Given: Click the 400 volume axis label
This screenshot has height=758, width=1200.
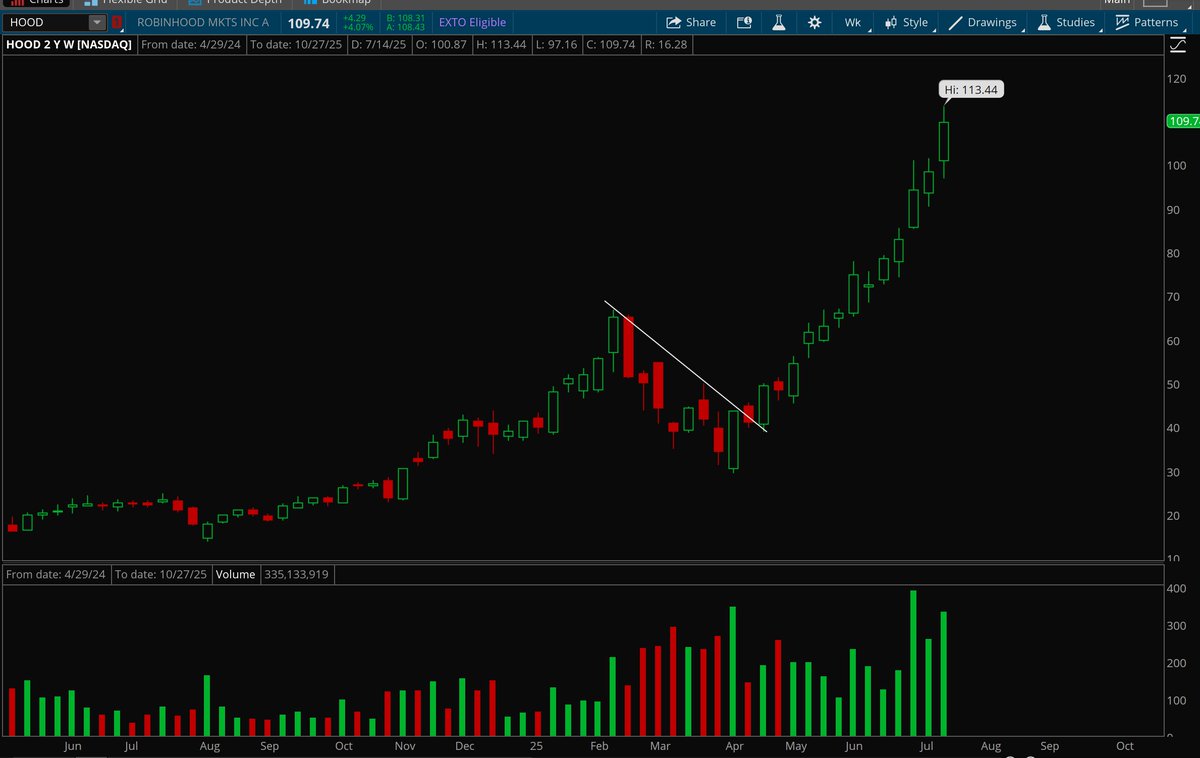Looking at the screenshot, I should pos(1176,588).
